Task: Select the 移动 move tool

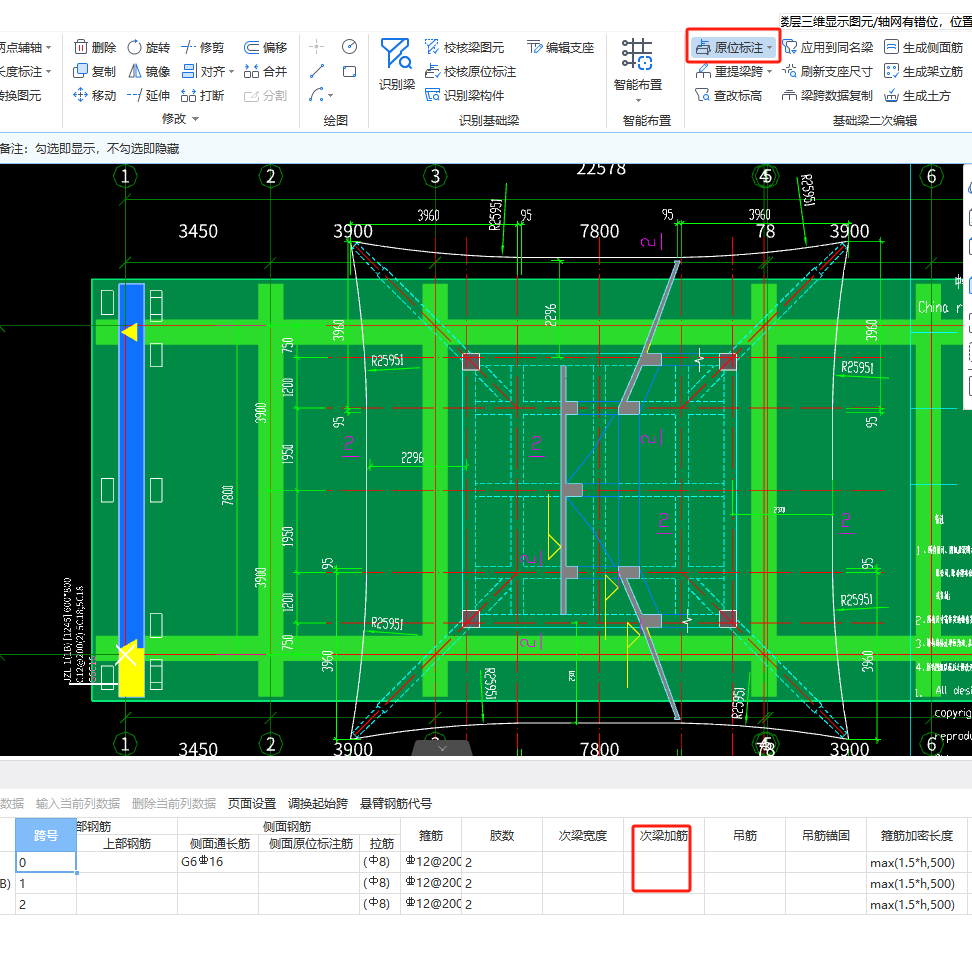Action: tap(95, 96)
